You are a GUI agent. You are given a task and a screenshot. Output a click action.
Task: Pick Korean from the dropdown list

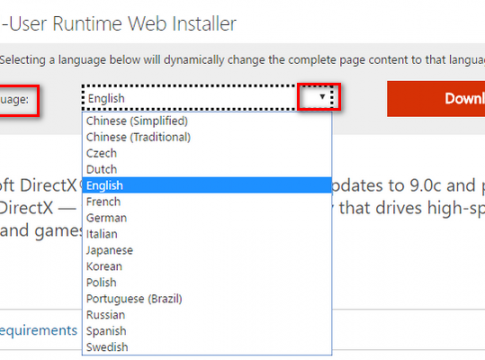point(207,266)
